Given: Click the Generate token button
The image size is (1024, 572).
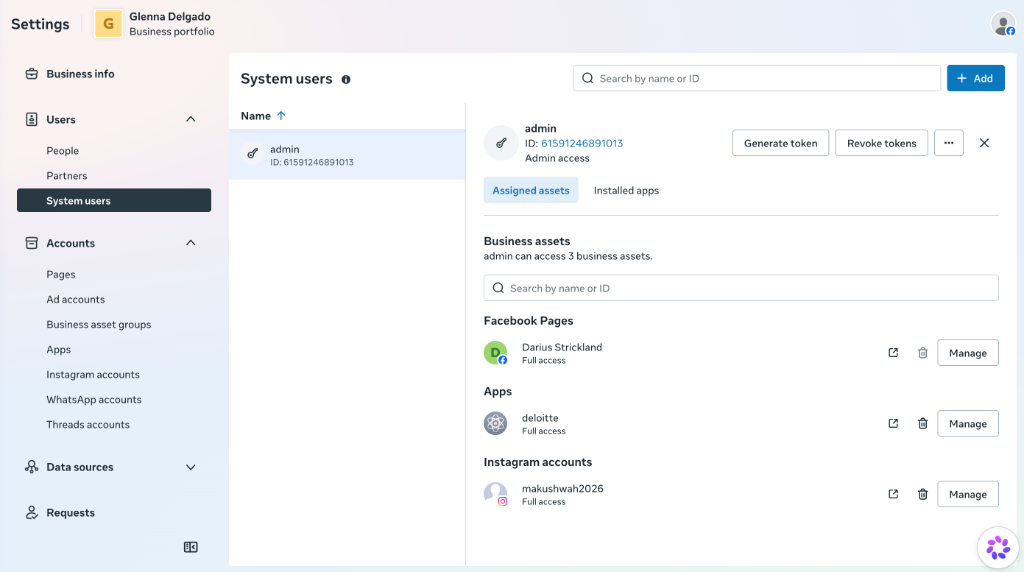Looking at the screenshot, I should click(x=780, y=143).
